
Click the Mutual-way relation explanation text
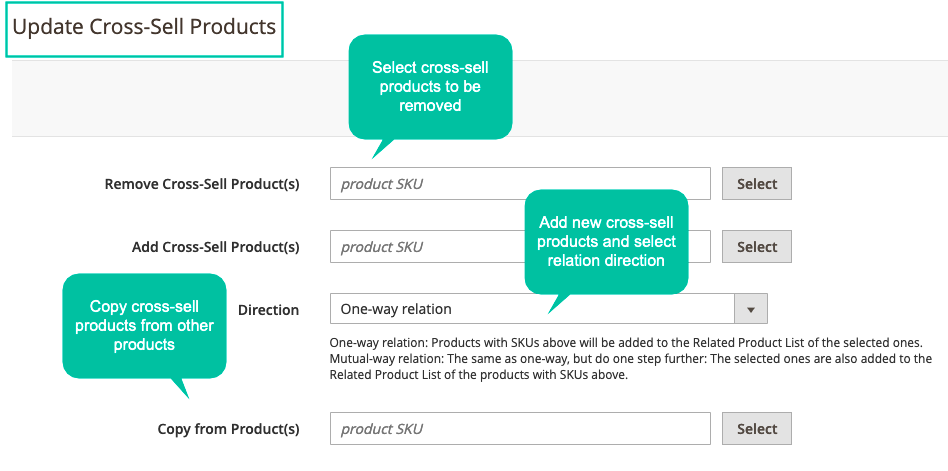click(x=631, y=367)
